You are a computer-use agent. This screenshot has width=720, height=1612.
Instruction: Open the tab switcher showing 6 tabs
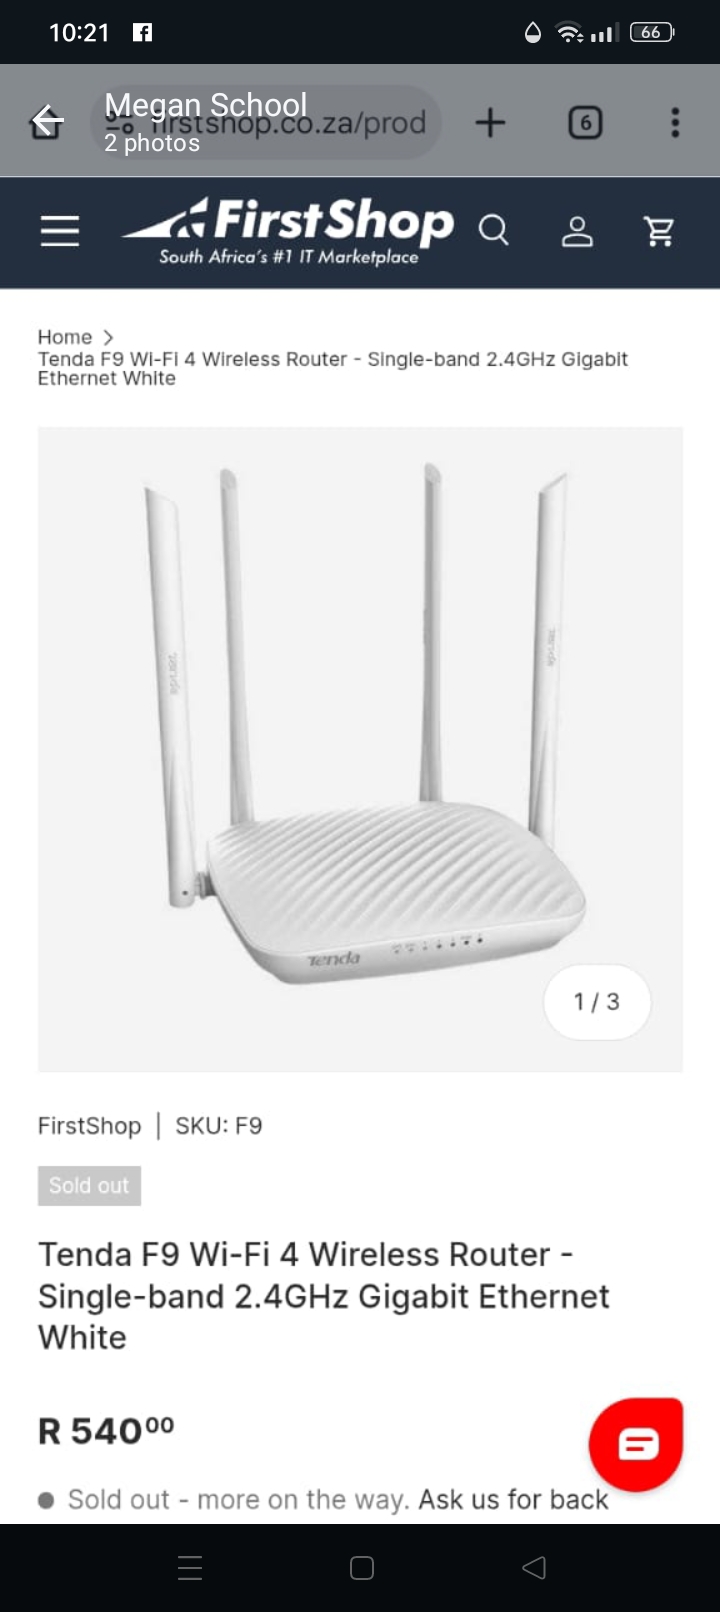(585, 123)
